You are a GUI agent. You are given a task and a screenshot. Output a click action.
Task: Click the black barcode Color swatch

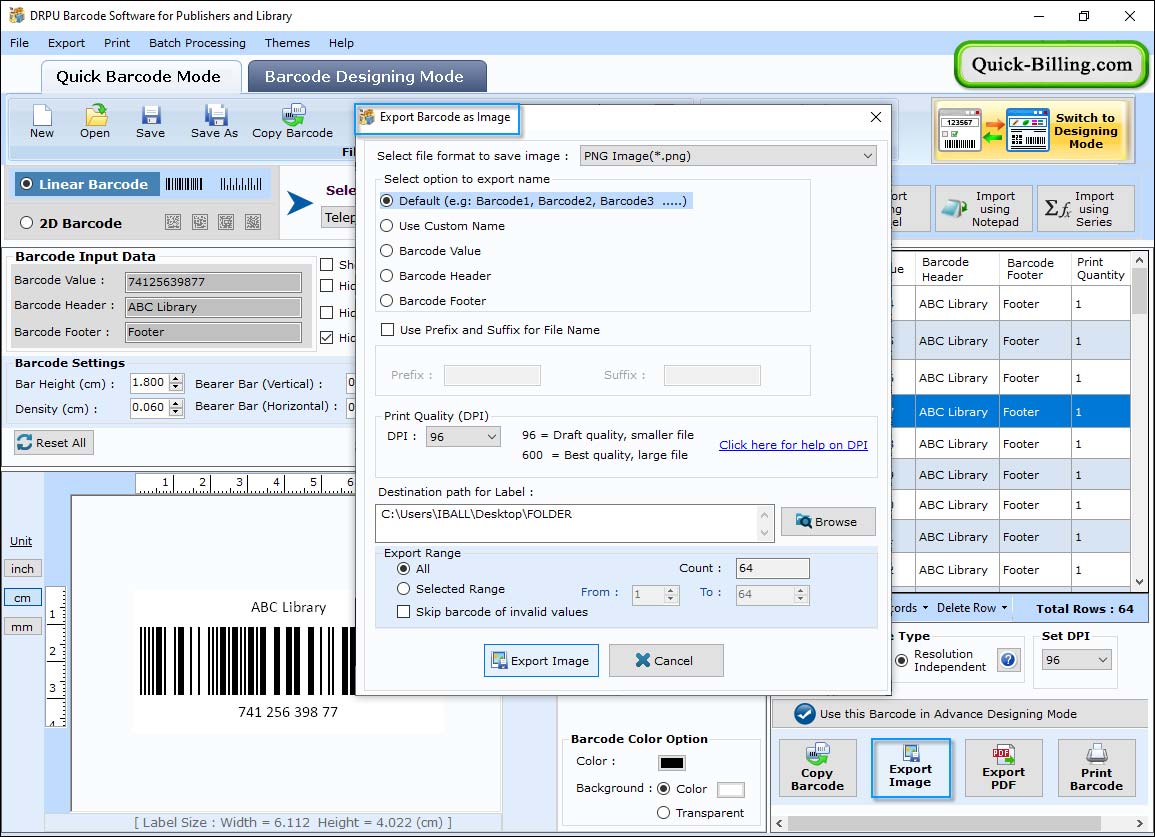[x=672, y=763]
